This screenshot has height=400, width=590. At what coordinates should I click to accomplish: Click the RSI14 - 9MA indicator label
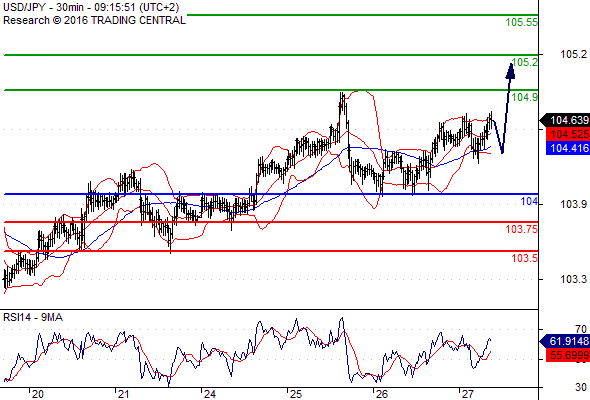(33, 318)
